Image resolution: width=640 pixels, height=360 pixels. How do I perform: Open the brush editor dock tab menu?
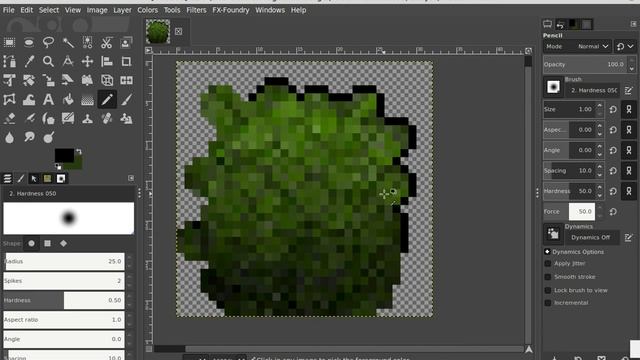(x=131, y=178)
